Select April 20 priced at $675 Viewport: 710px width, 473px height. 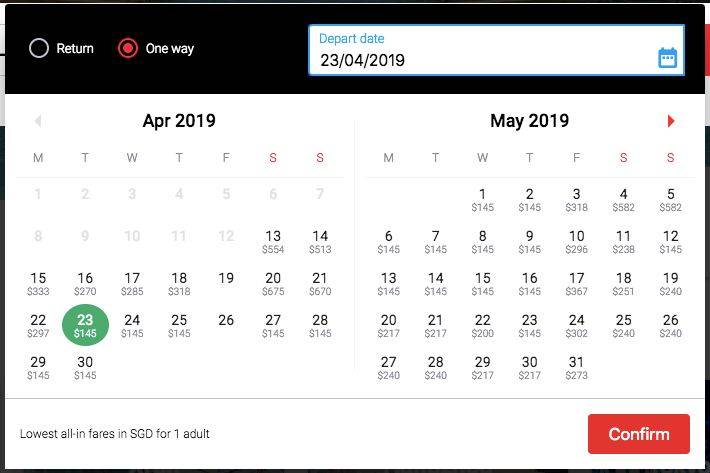point(273,284)
